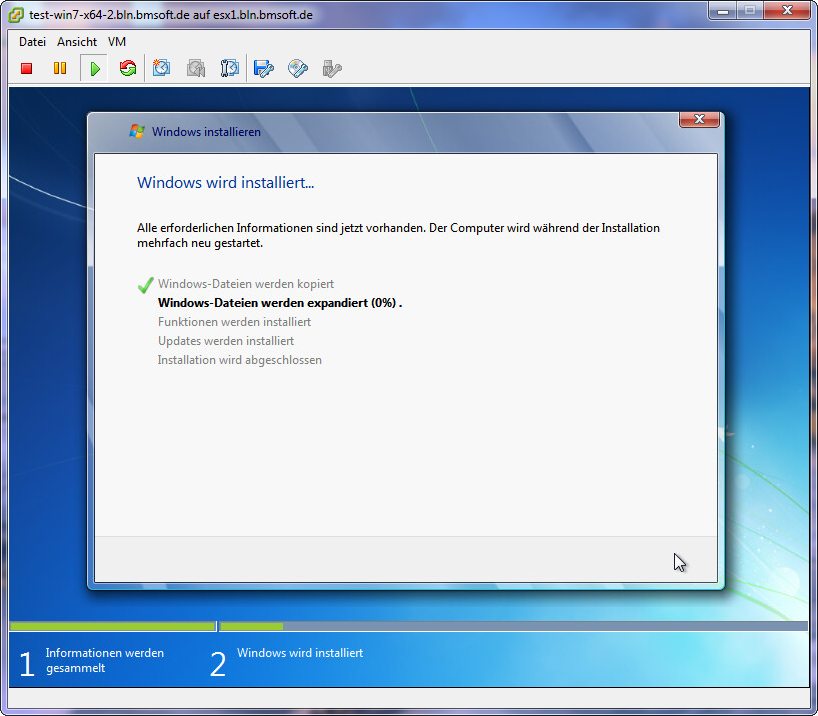Click the green Play power-on button

point(94,68)
